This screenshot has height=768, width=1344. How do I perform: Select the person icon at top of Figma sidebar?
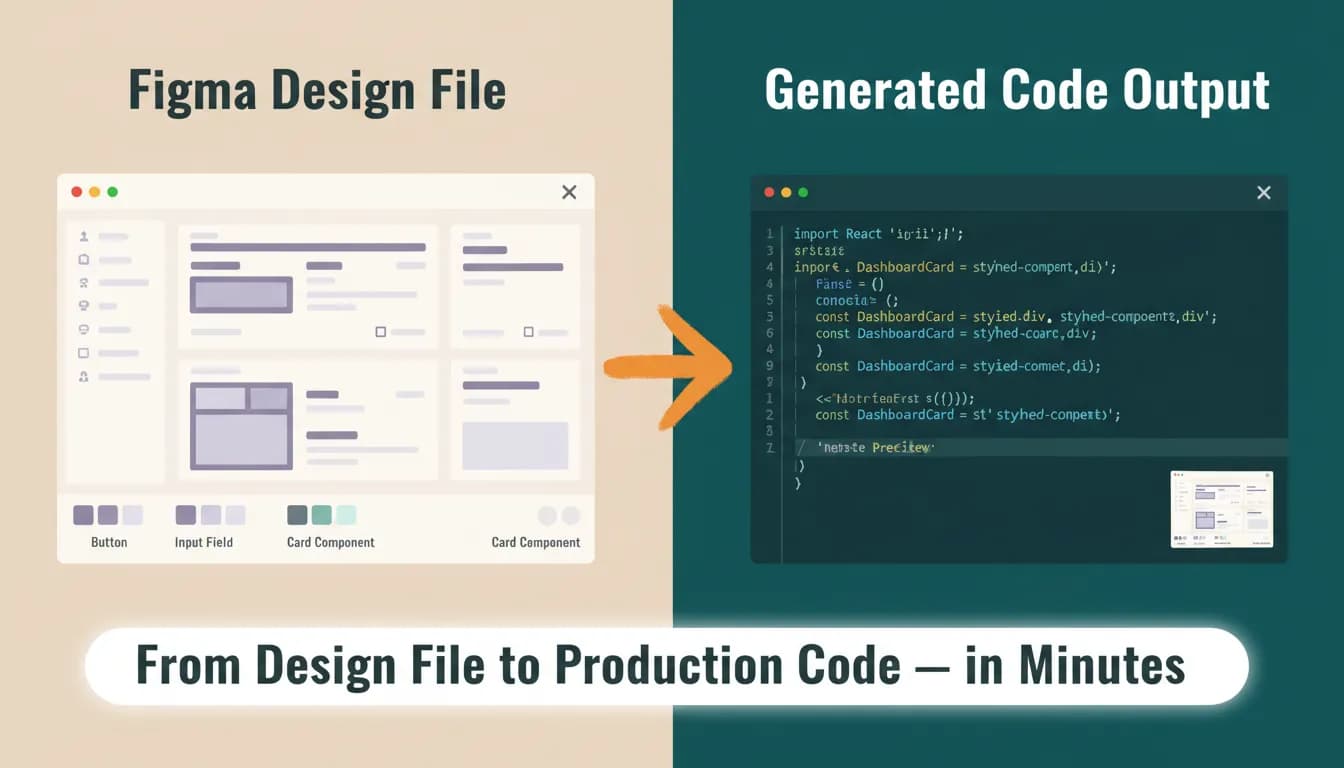pos(84,237)
